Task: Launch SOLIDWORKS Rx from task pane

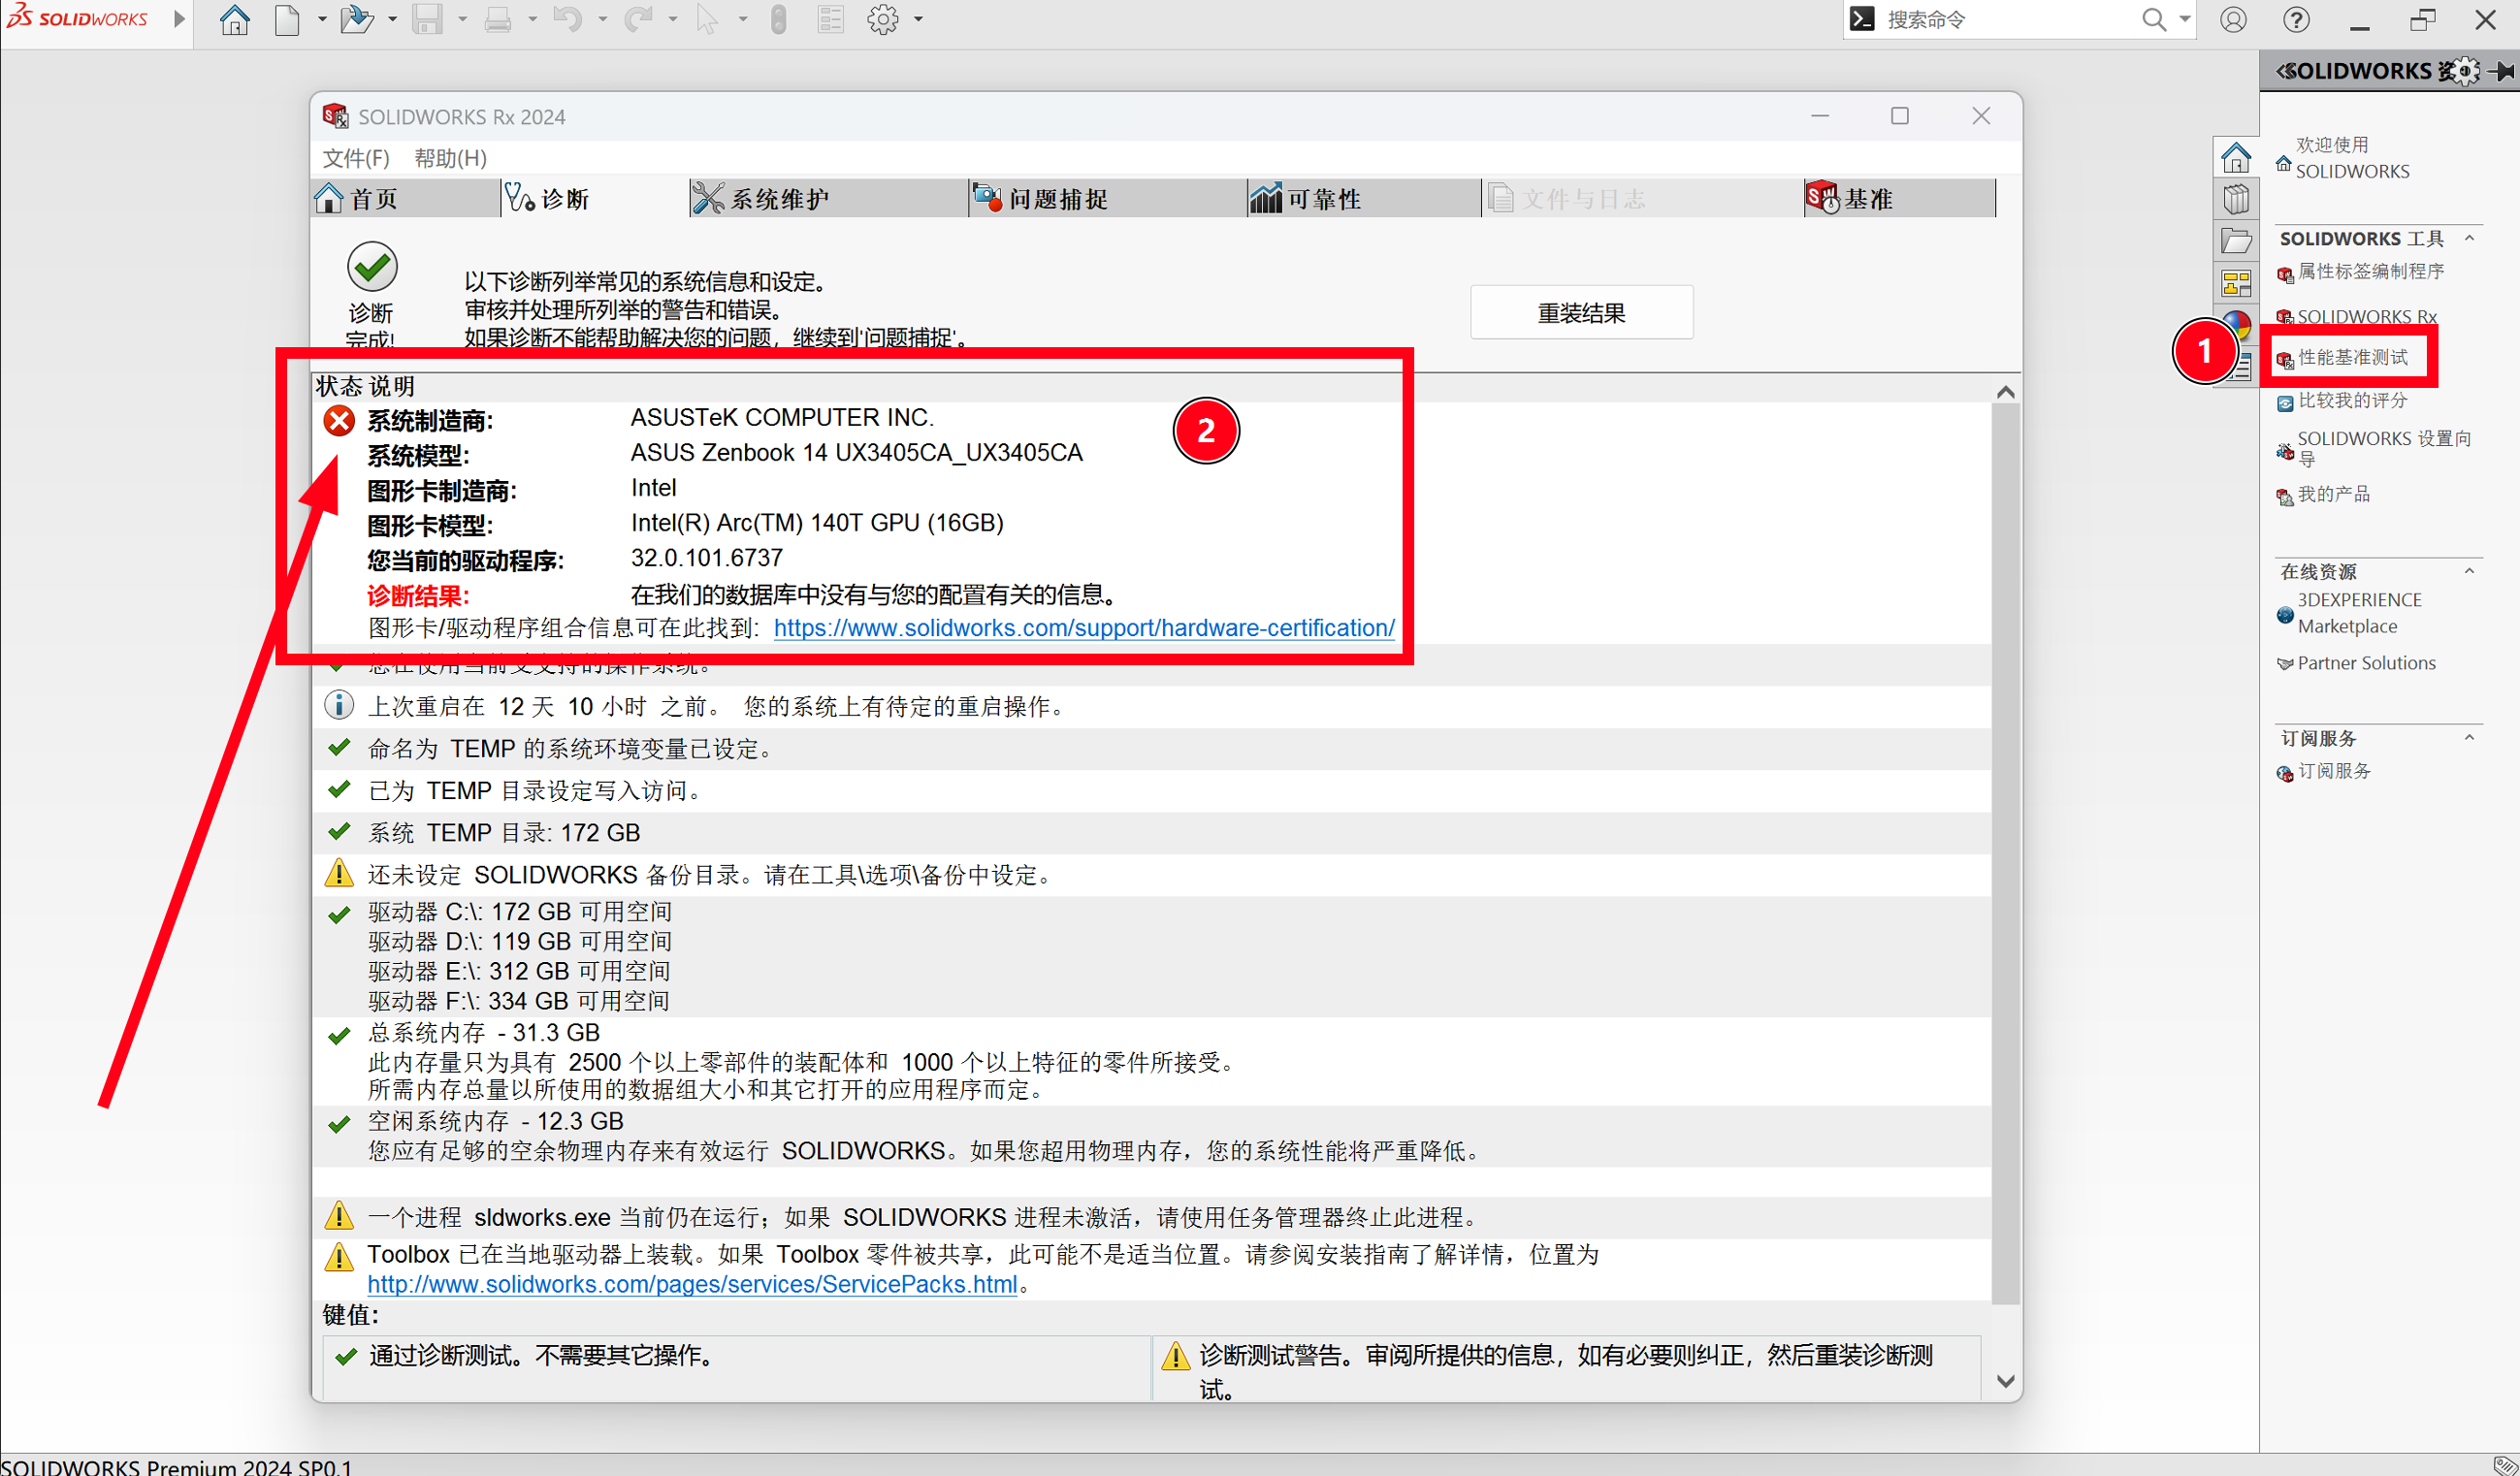Action: [x=2366, y=316]
